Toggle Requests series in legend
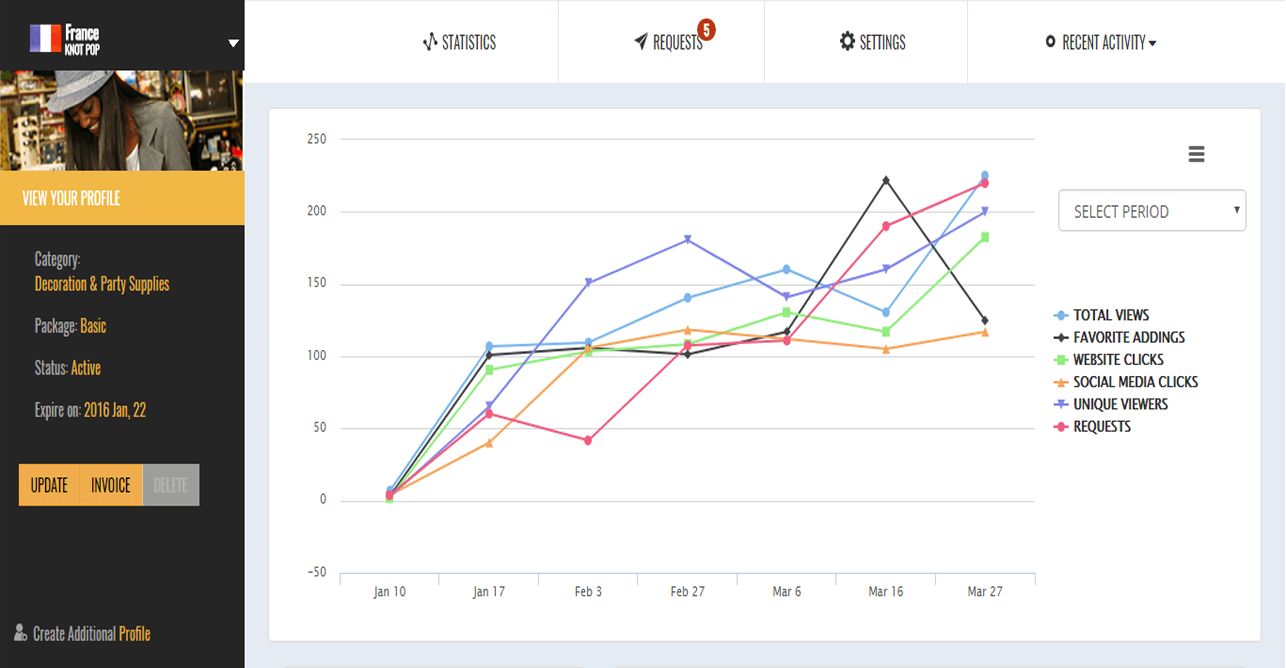The width and height of the screenshot is (1286, 668). (x=1092, y=426)
